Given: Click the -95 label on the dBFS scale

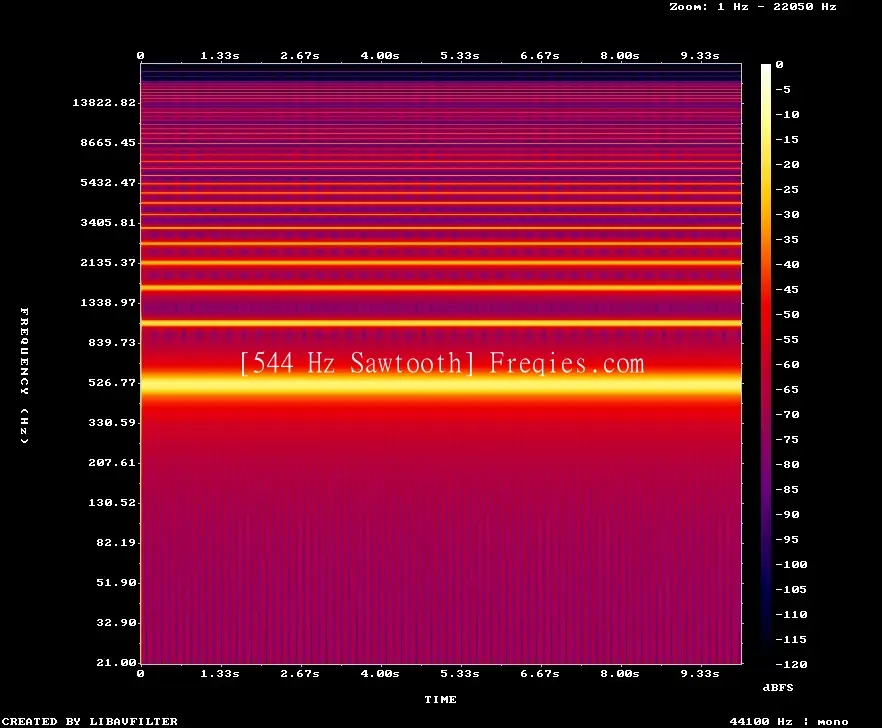Looking at the screenshot, I should pos(788,540).
